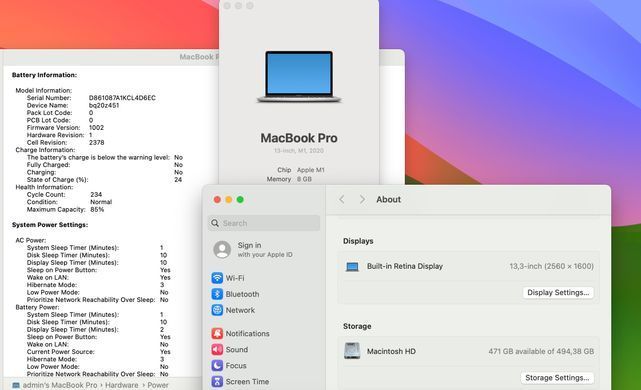
Task: Click the Built-in Retina Display icon
Action: tap(352, 267)
